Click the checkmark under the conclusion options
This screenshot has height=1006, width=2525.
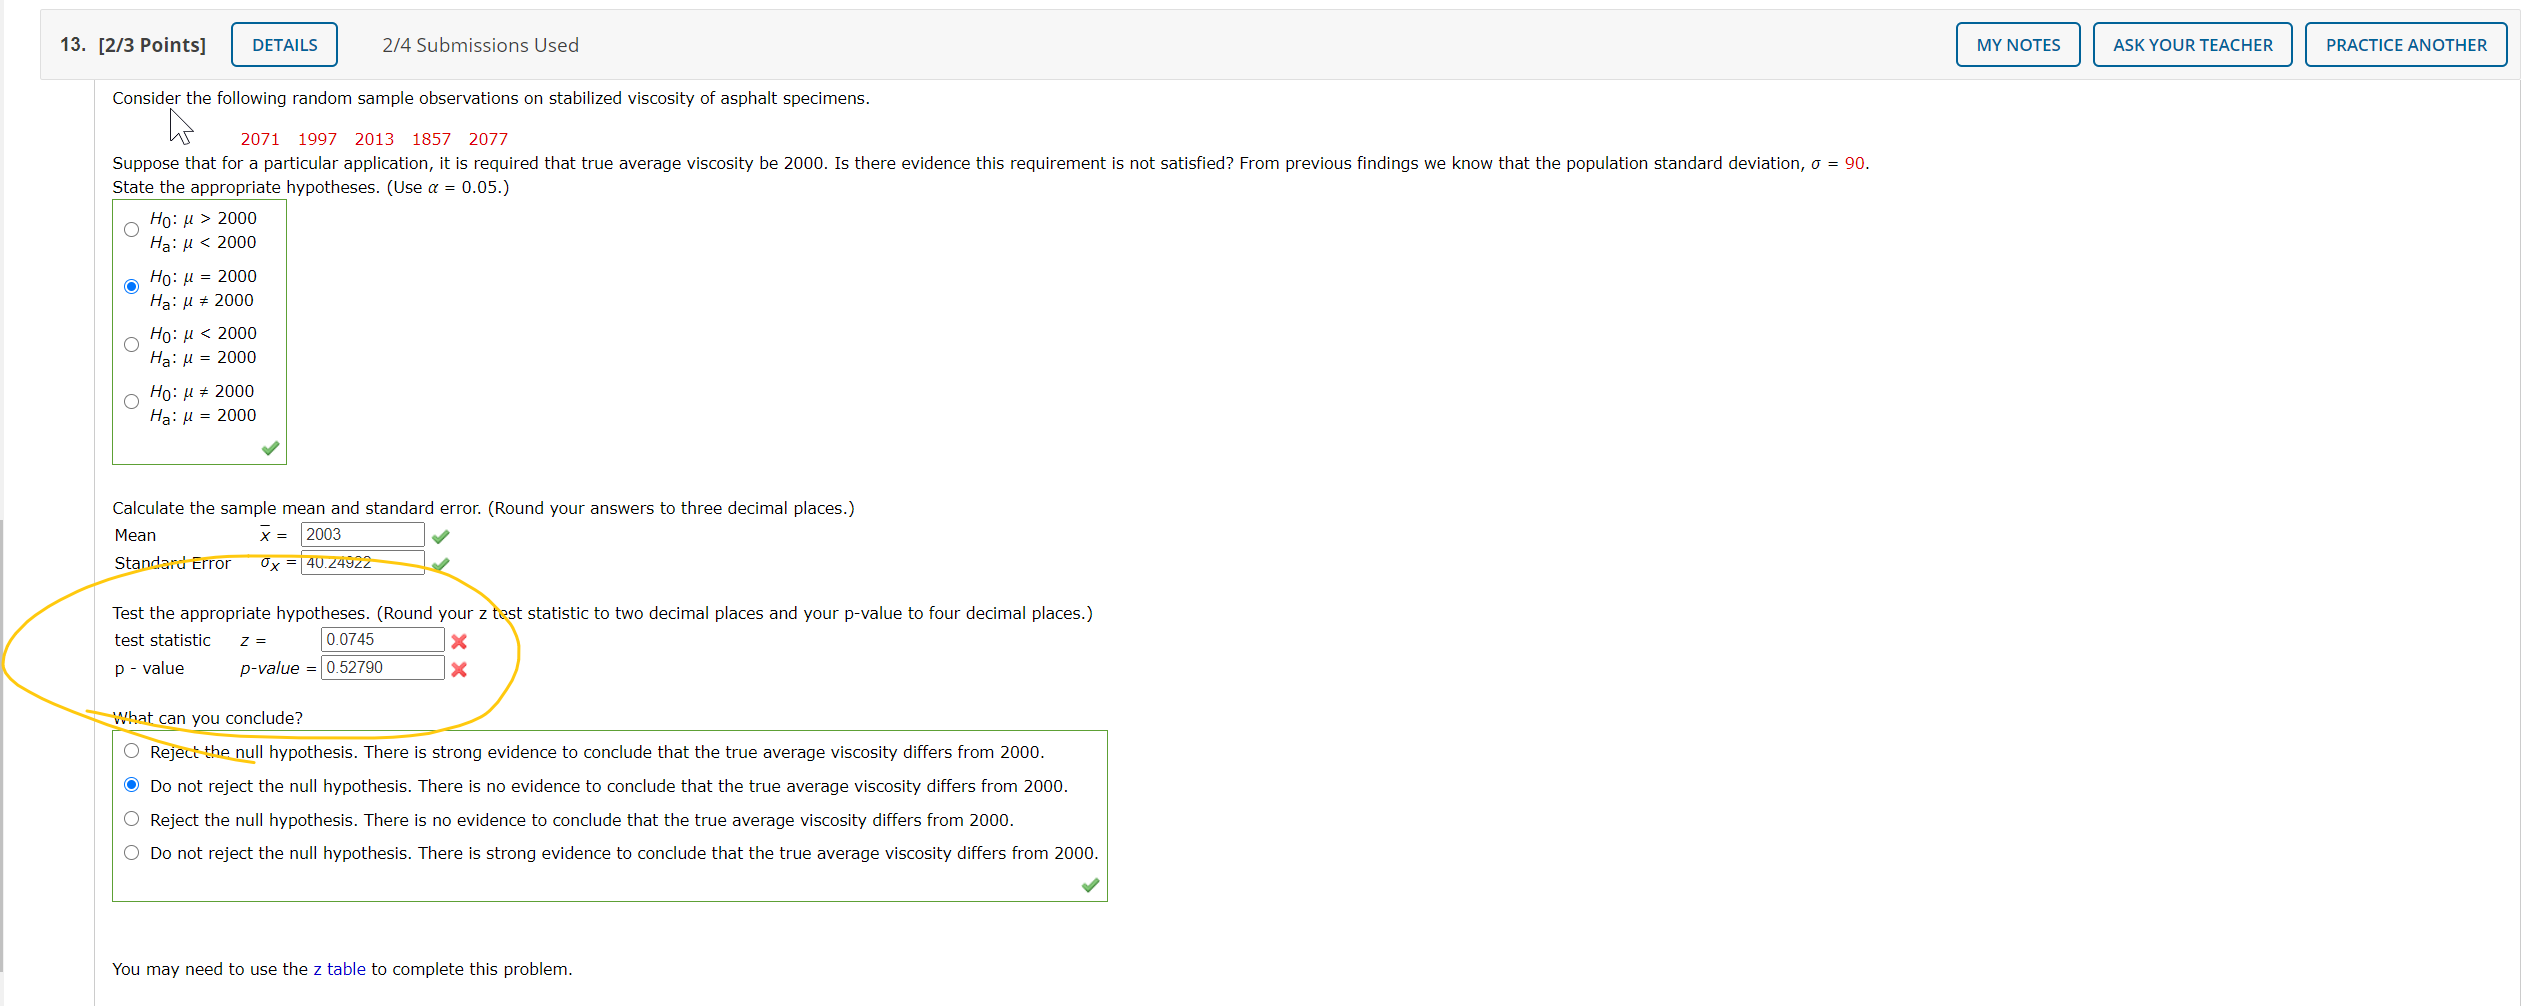[x=1089, y=885]
